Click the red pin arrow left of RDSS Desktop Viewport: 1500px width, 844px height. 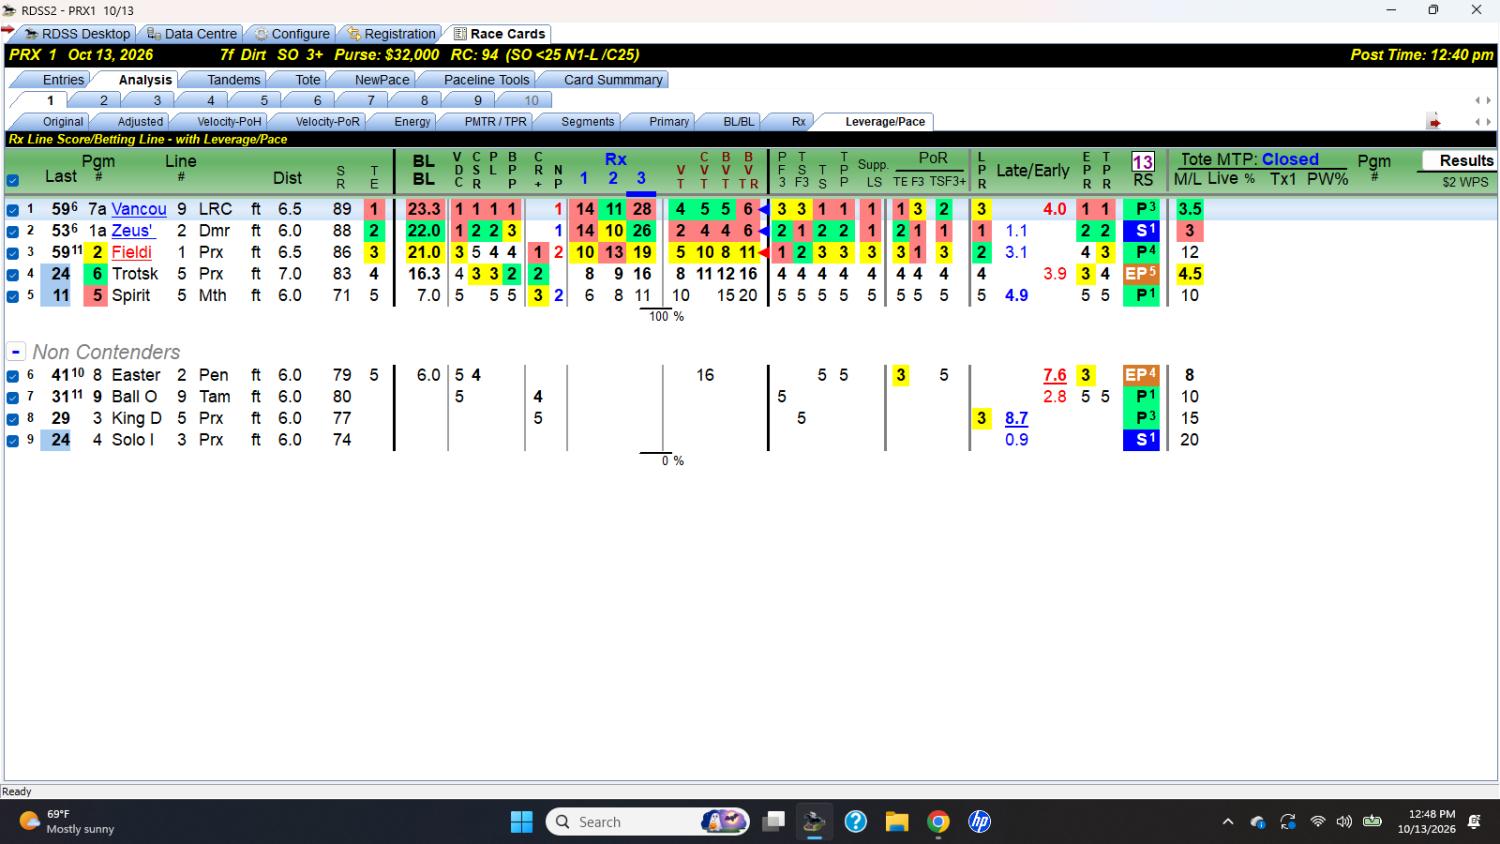[x=8, y=30]
